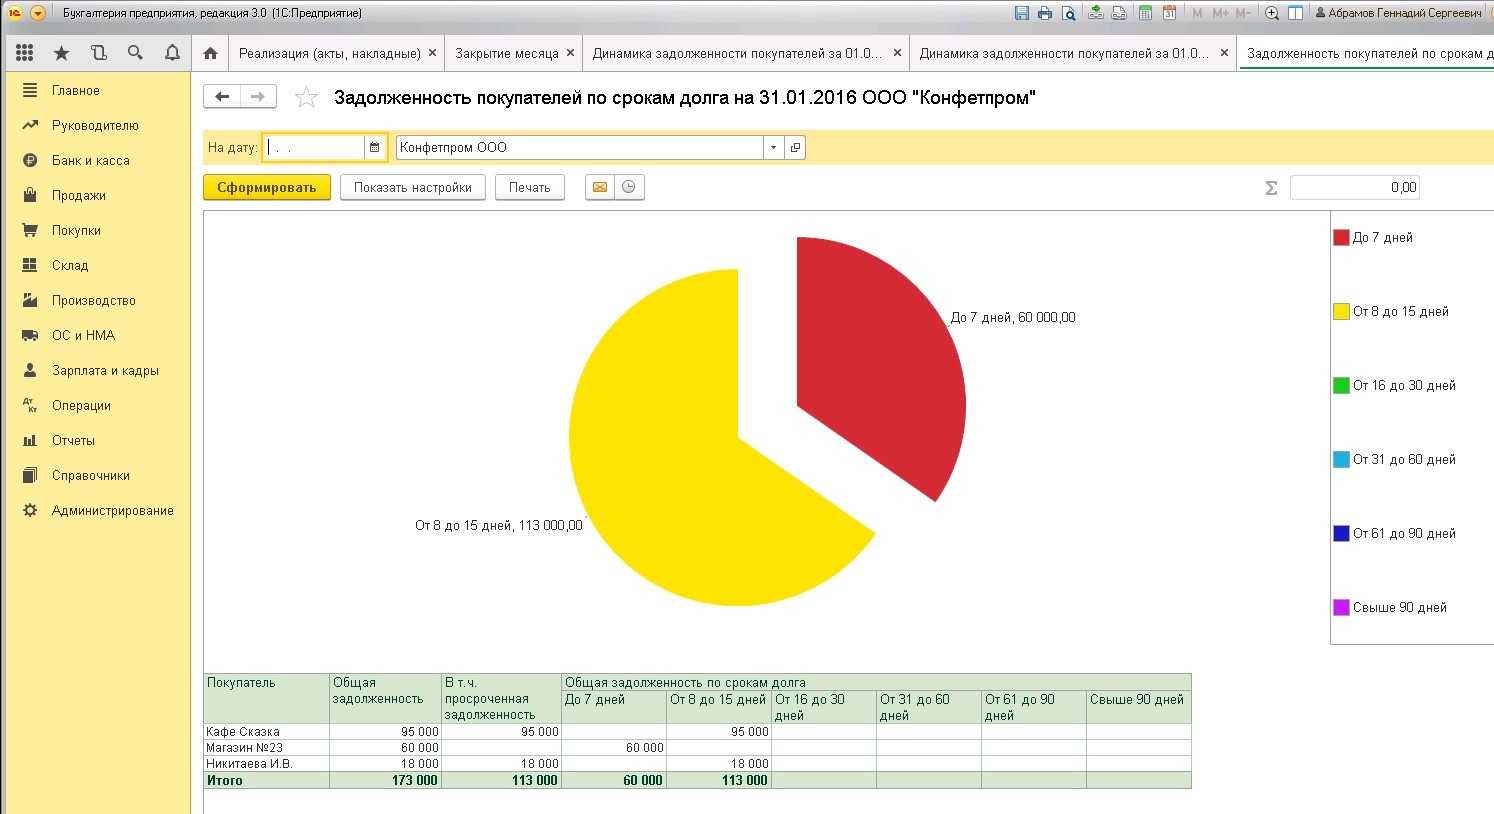This screenshot has height=814, width=1494.
Task: Open the sections menu grid icon
Action: click(25, 53)
